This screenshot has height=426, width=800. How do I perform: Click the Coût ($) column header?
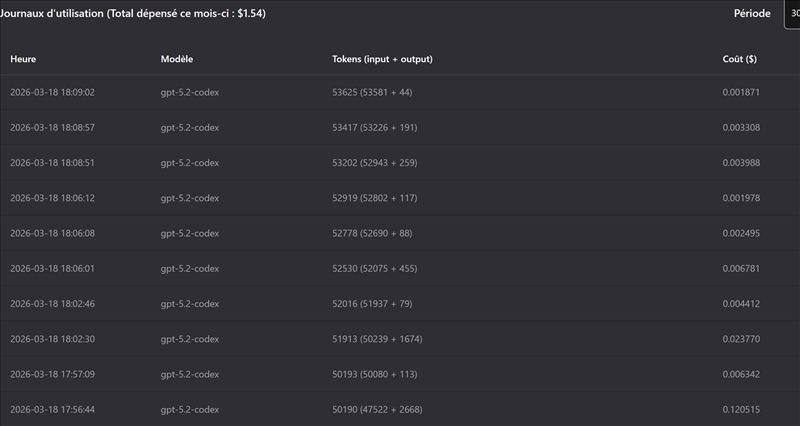(739, 59)
